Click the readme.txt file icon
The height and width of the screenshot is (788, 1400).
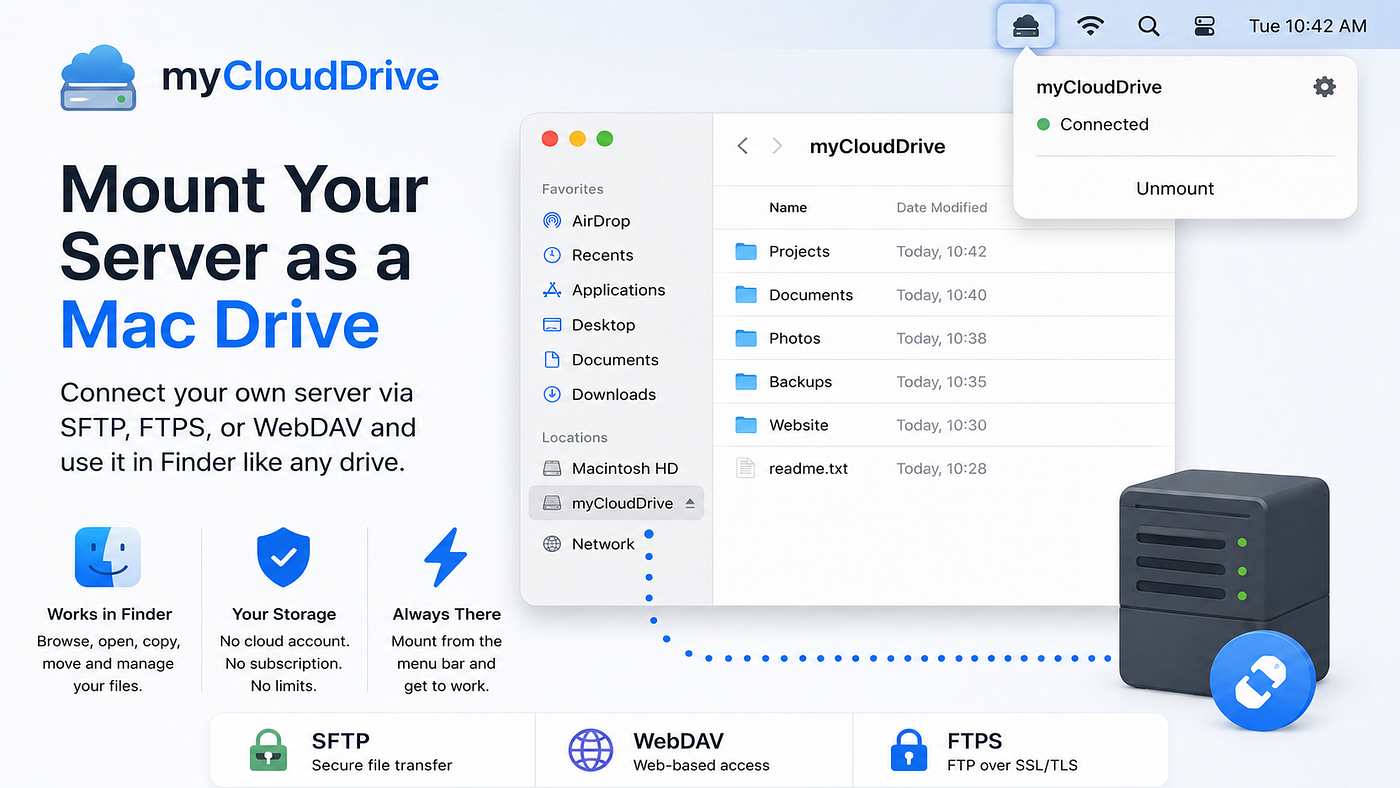tap(745, 468)
